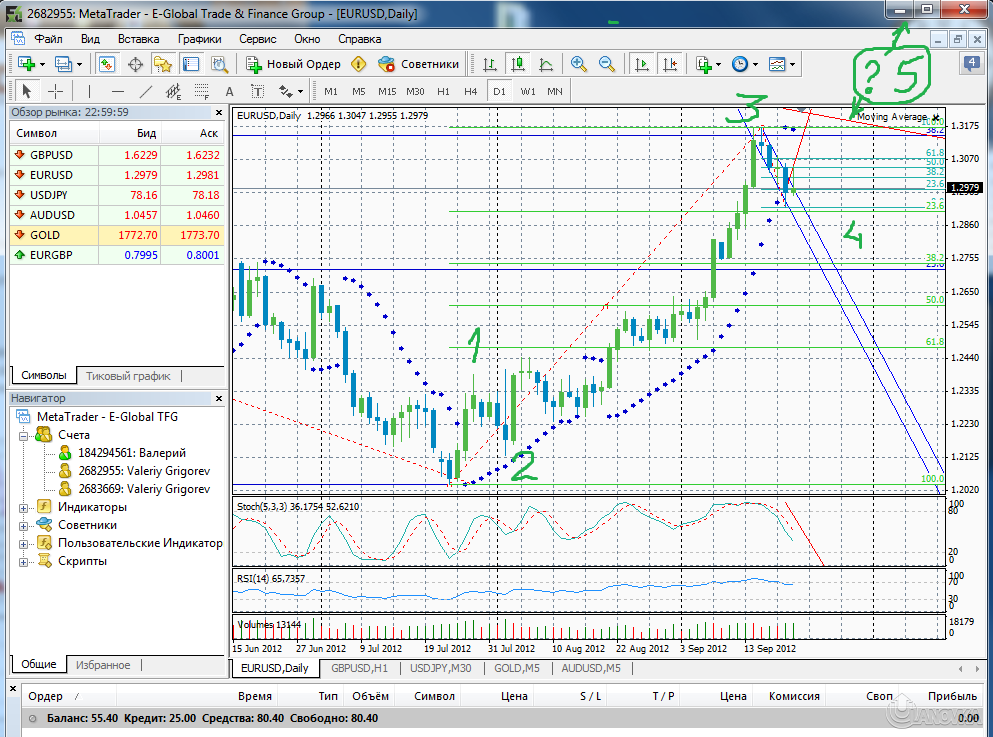Select the text annotation tool A

pyautogui.click(x=228, y=90)
